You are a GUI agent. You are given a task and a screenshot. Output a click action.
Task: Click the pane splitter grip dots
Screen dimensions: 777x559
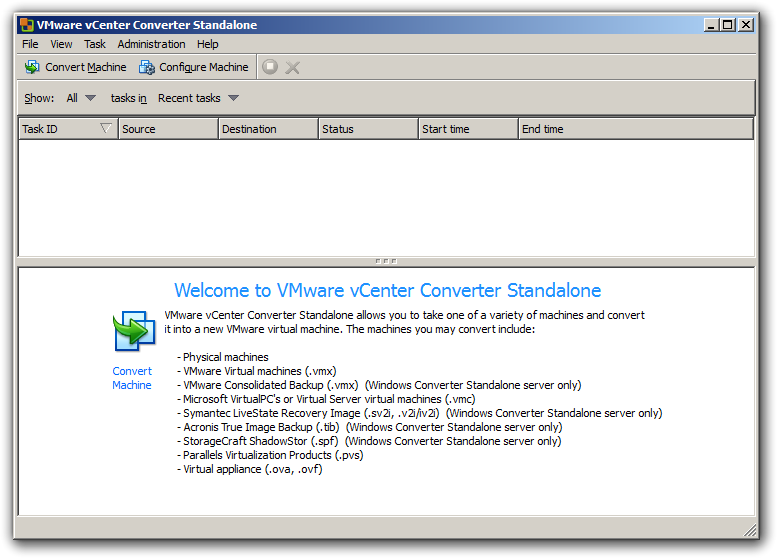click(x=386, y=261)
